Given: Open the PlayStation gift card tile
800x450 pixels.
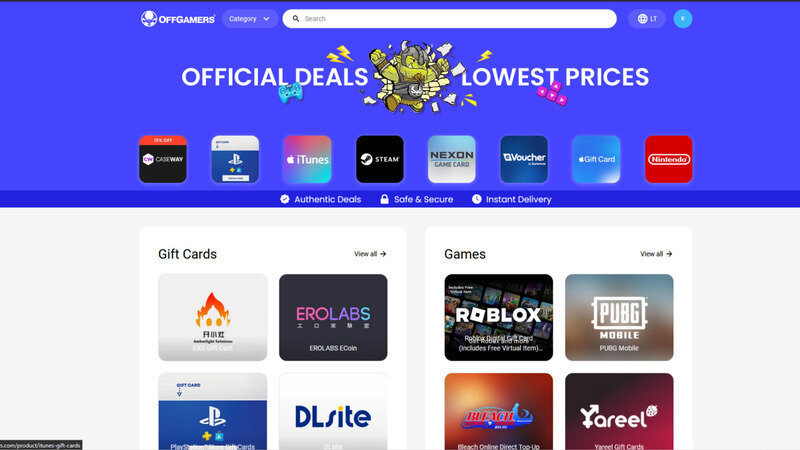Looking at the screenshot, I should pos(235,159).
